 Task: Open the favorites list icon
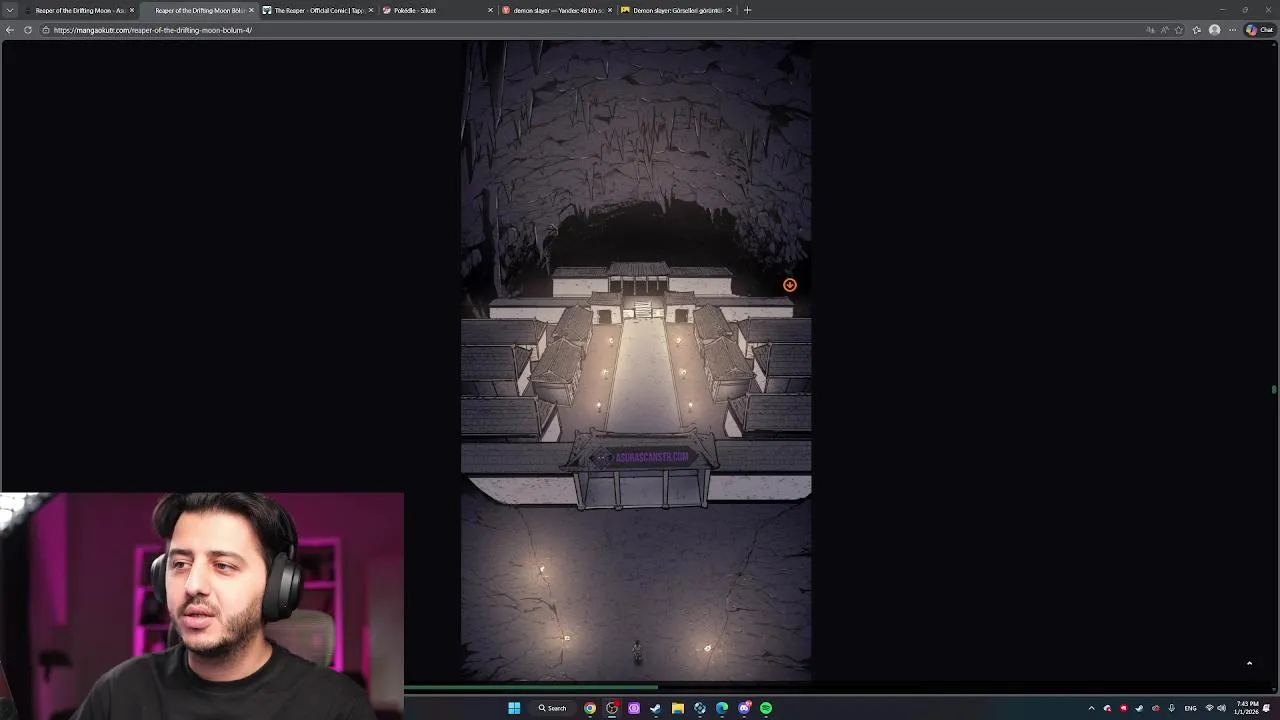pos(1197,30)
